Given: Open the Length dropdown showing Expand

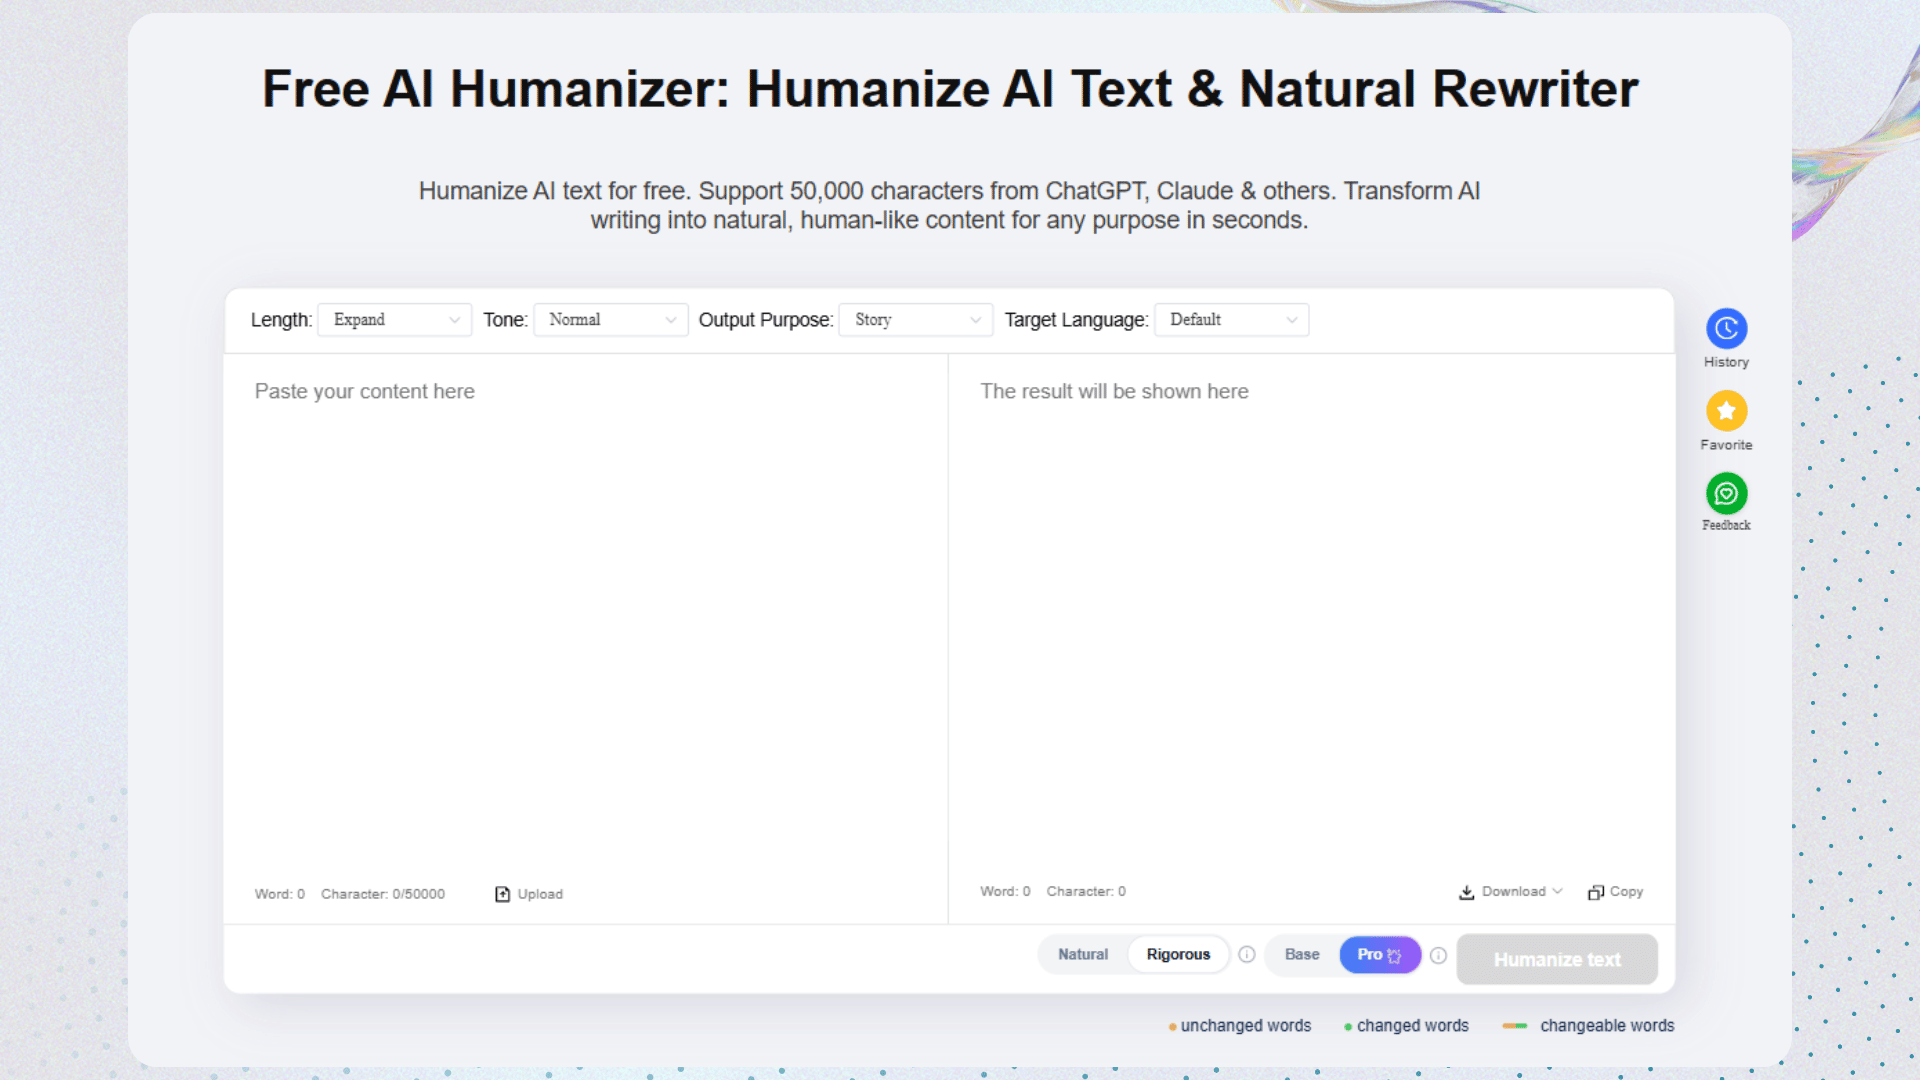Looking at the screenshot, I should pyautogui.click(x=395, y=320).
